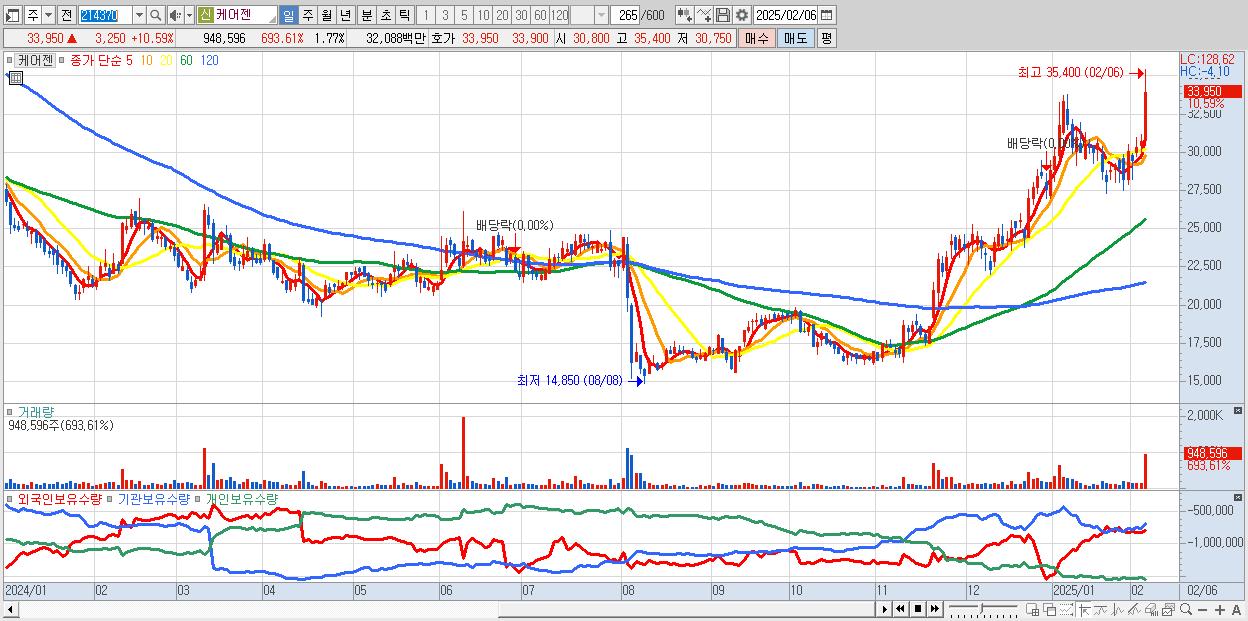Click the play forward playback button

884,609
